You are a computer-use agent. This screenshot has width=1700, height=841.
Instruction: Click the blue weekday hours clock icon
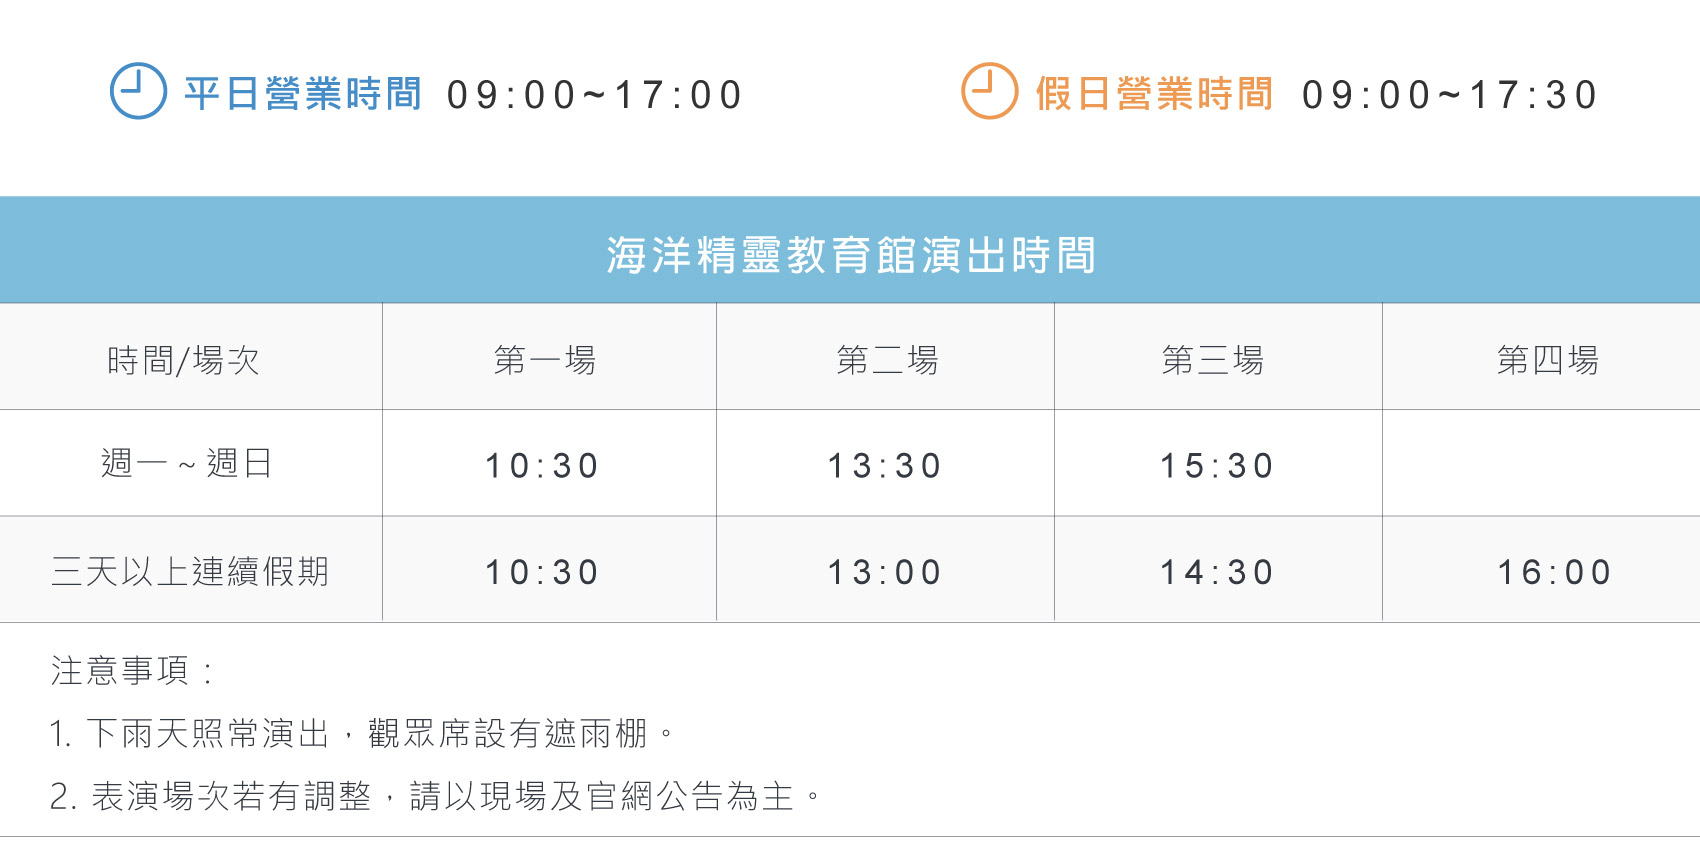pyautogui.click(x=138, y=91)
